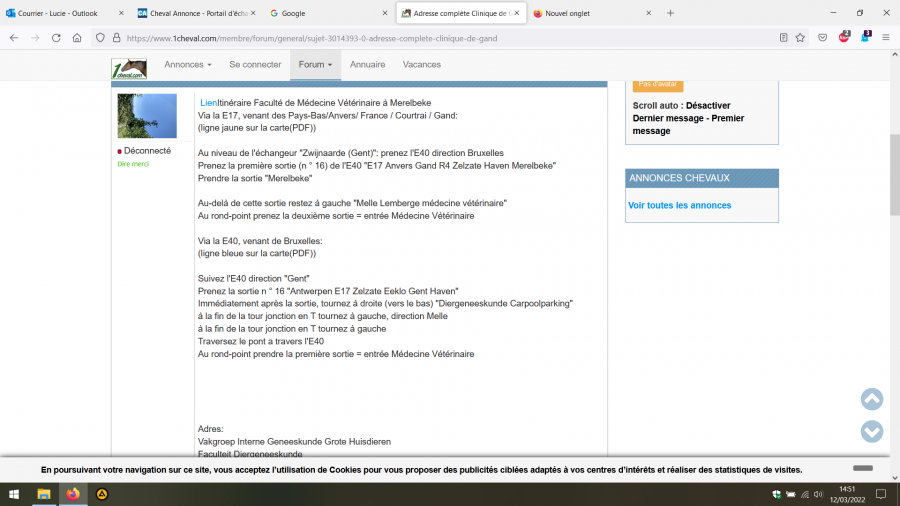Bookmark this page with the star icon
This screenshot has width=900, height=506.
800,38
